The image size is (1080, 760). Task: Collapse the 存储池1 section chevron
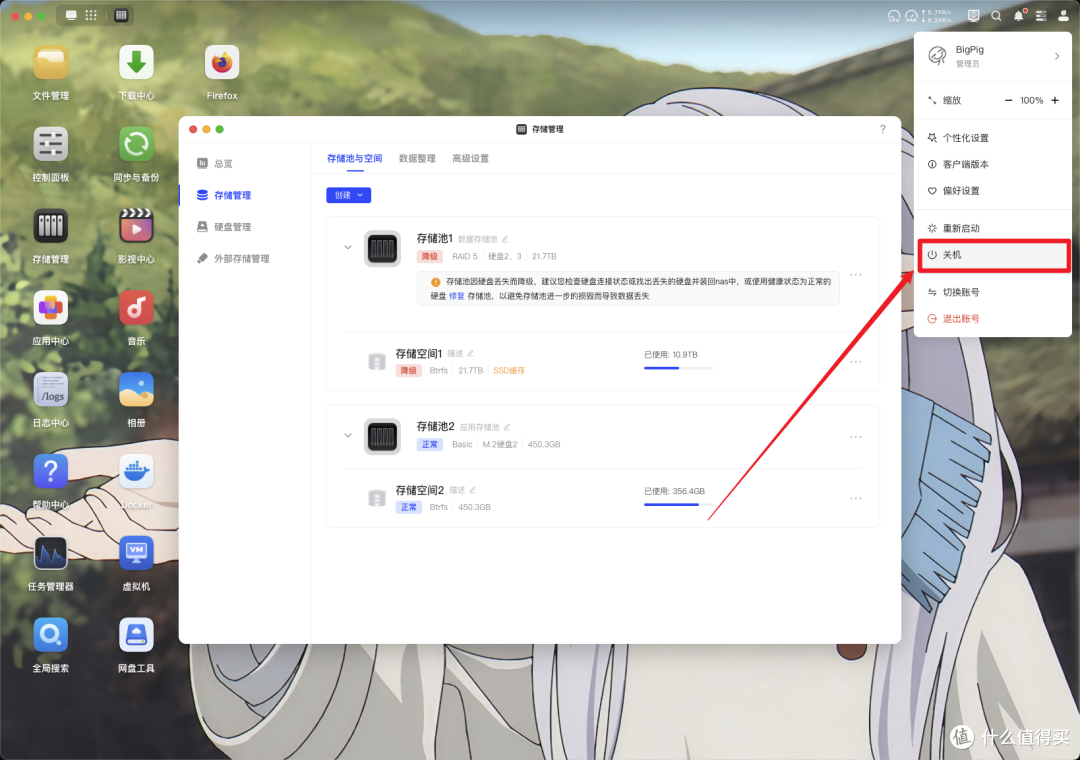pos(348,247)
